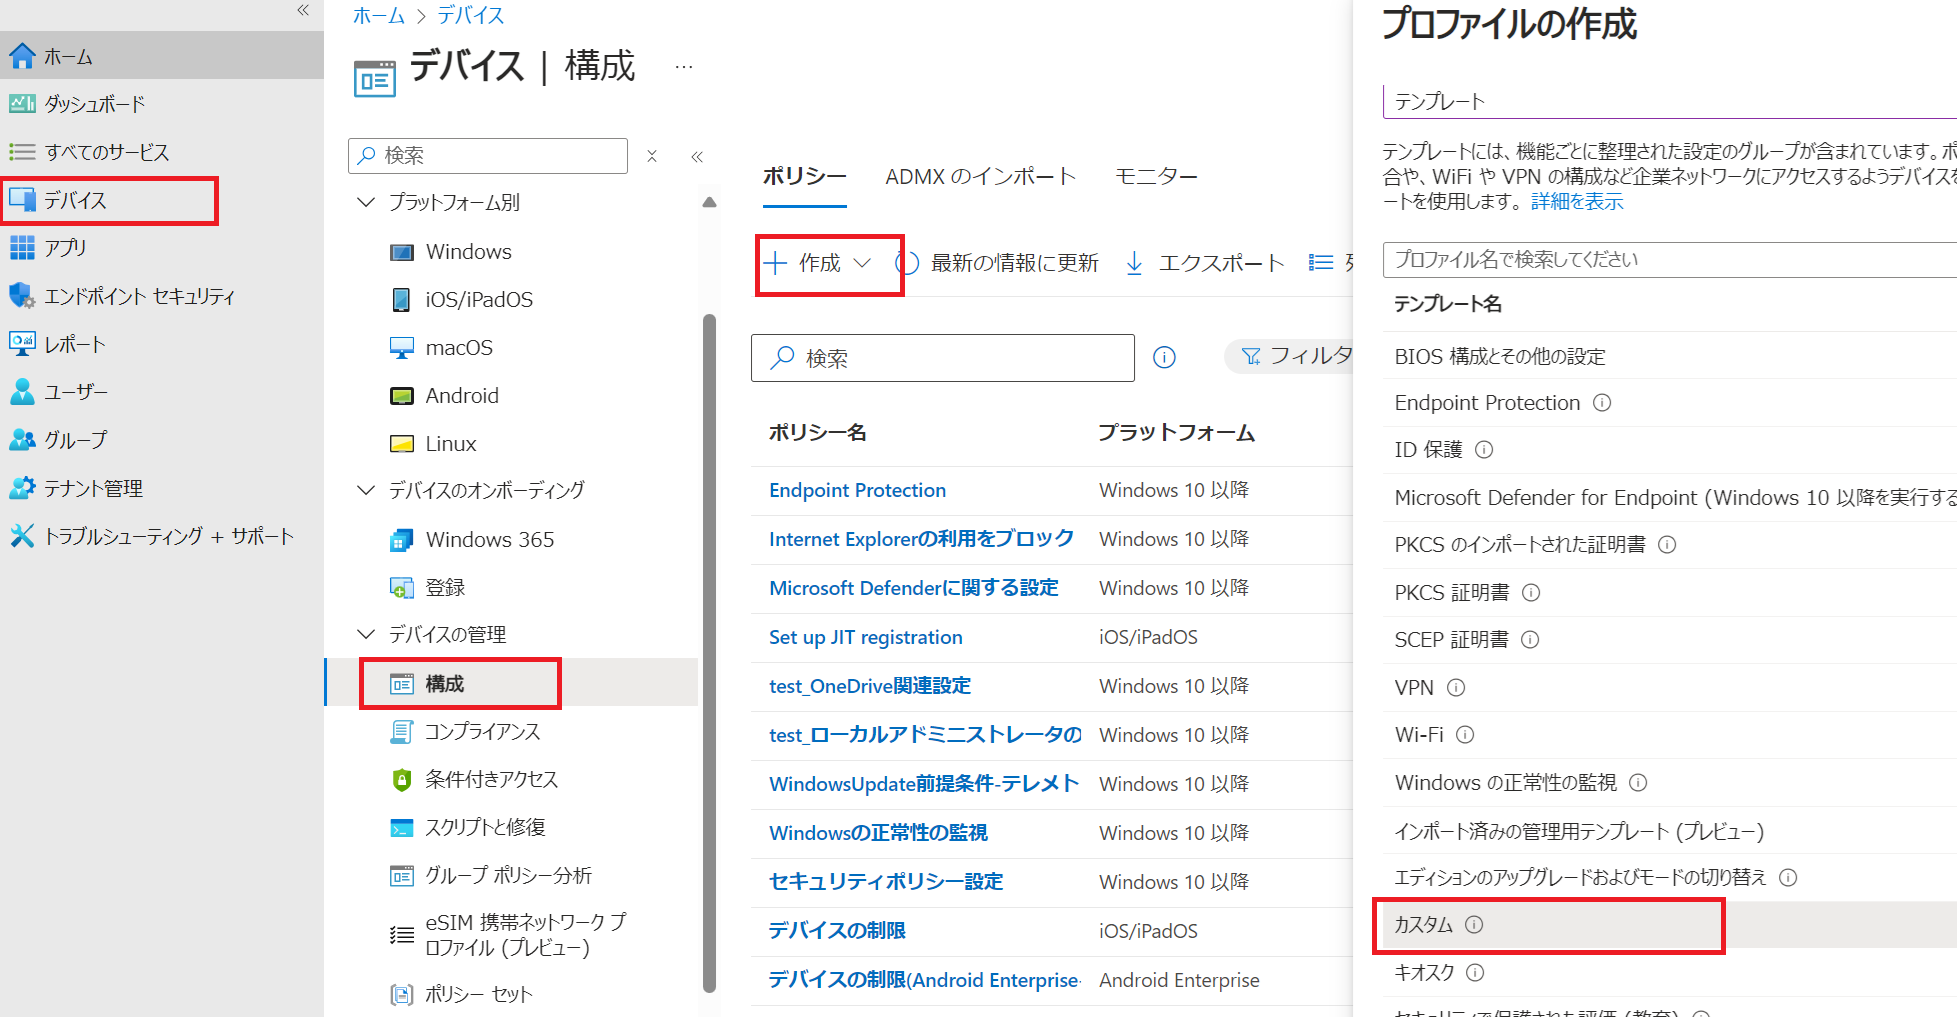Click the エクスポート button
The image size is (1957, 1017).
point(1205,263)
